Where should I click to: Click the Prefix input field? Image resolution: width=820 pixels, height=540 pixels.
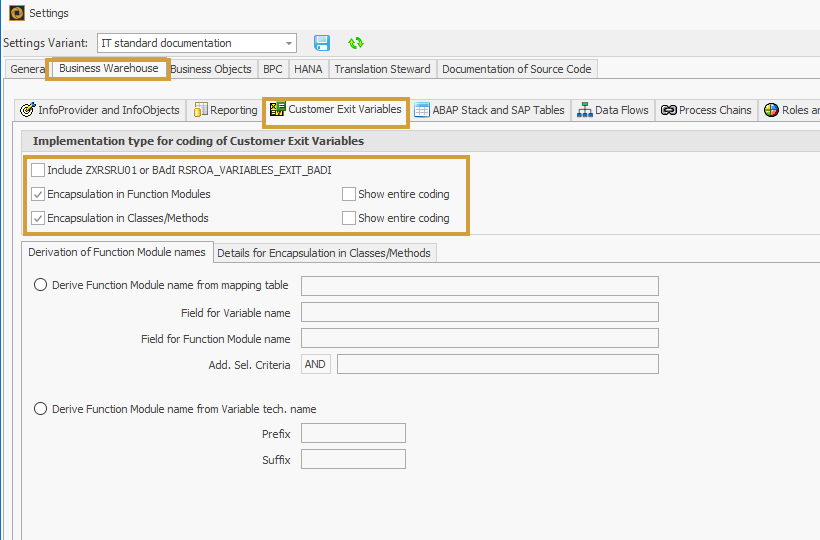(353, 433)
